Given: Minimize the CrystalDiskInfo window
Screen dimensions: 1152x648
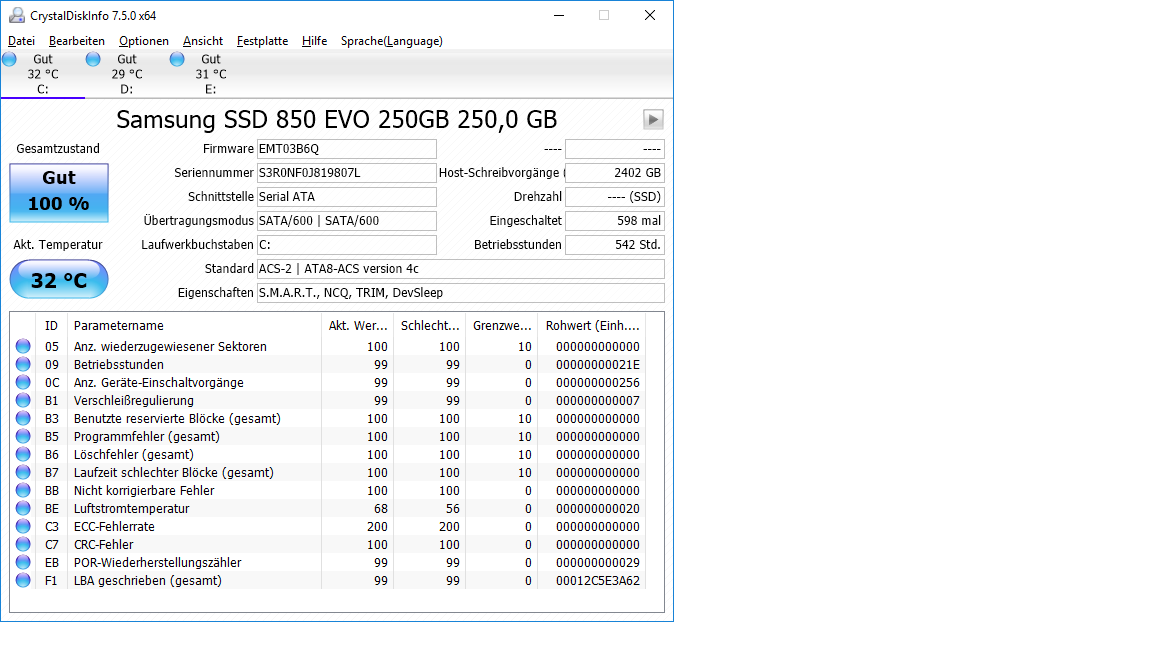Looking at the screenshot, I should tap(559, 15).
